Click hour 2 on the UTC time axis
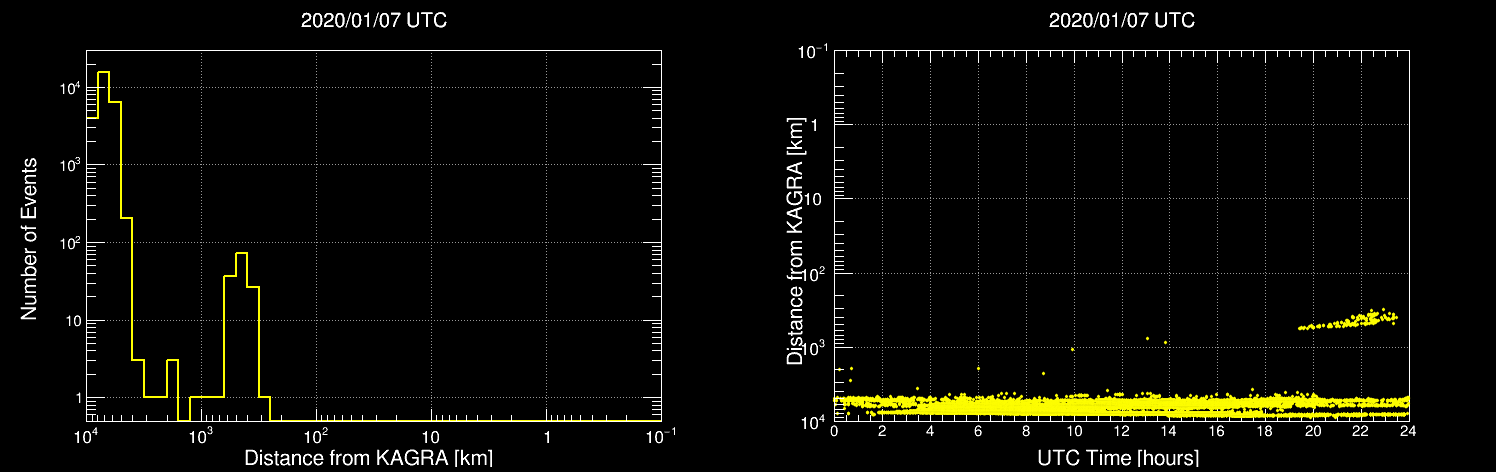This screenshot has width=1496, height=472. (x=882, y=431)
